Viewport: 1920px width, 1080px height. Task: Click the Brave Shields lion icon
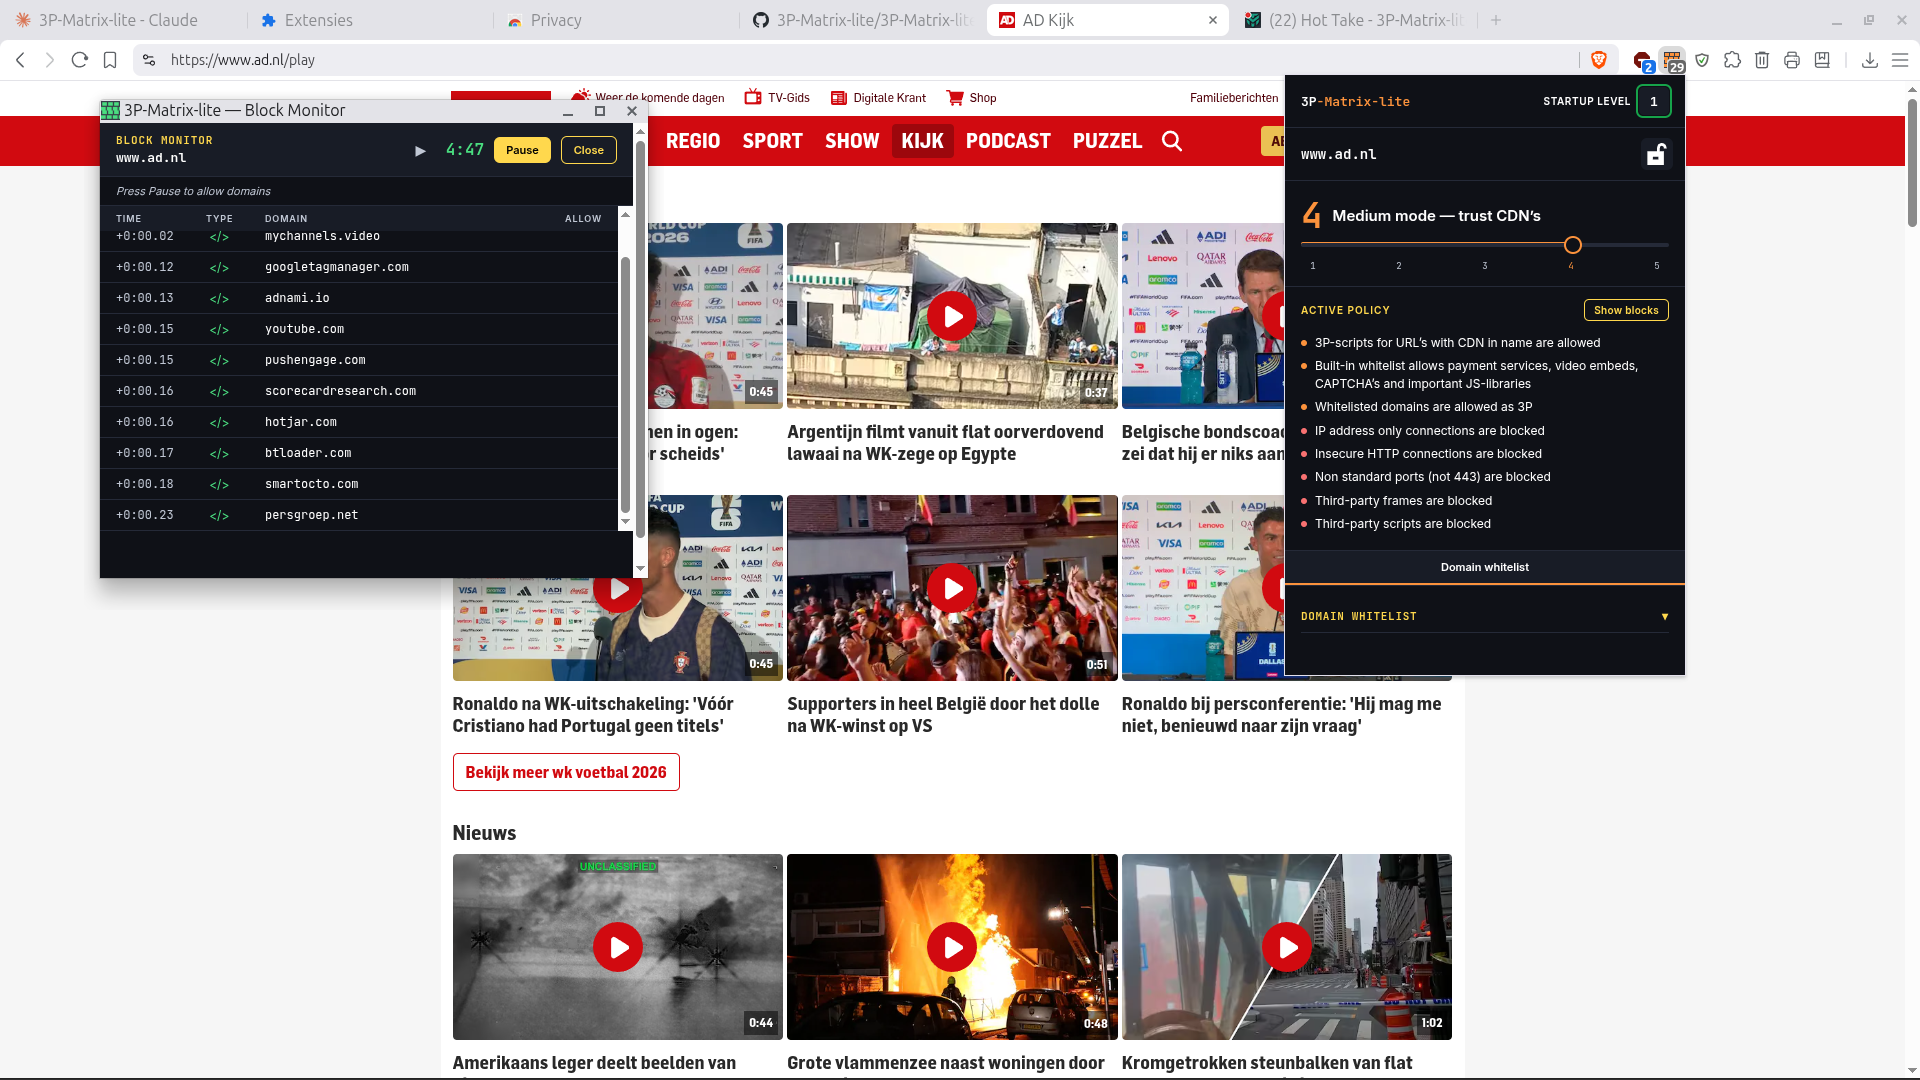click(1598, 60)
